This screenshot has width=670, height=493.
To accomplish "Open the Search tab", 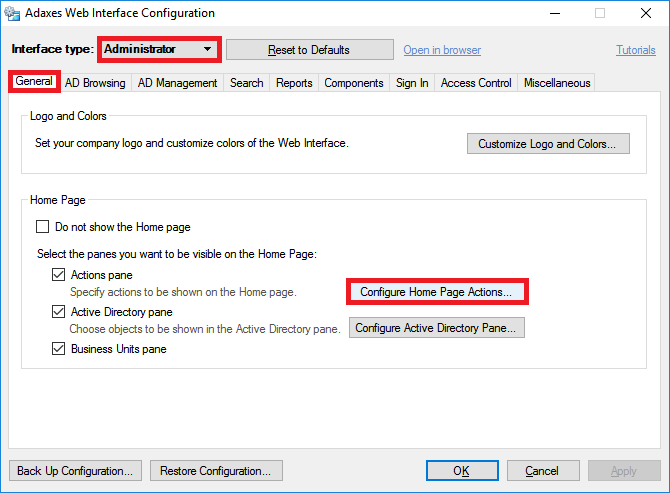I will coord(247,83).
